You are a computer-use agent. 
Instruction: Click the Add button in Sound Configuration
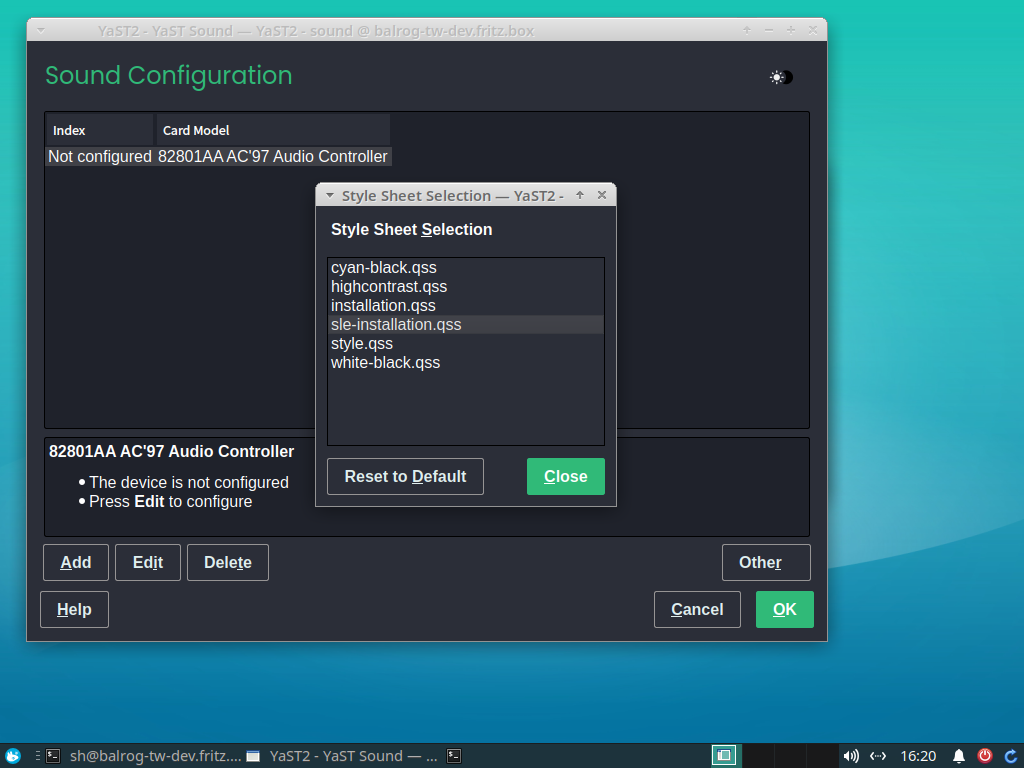click(x=76, y=562)
